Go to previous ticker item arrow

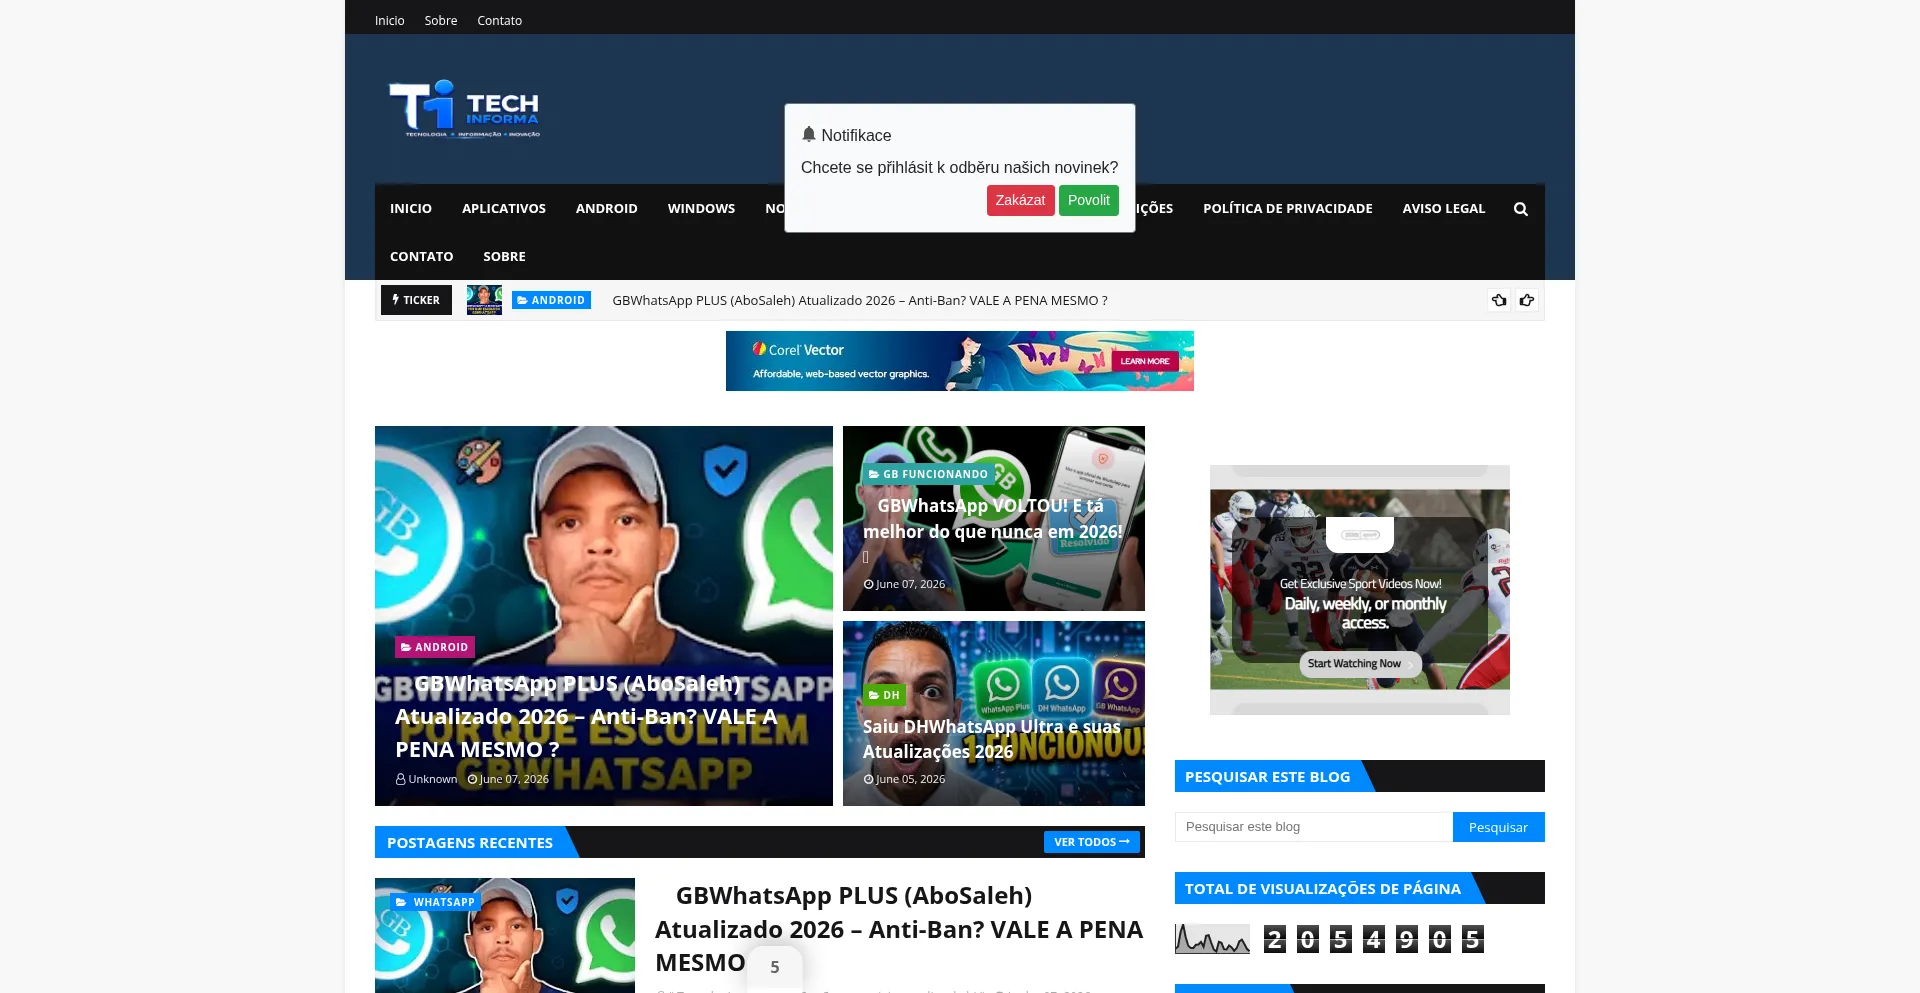click(x=1499, y=300)
